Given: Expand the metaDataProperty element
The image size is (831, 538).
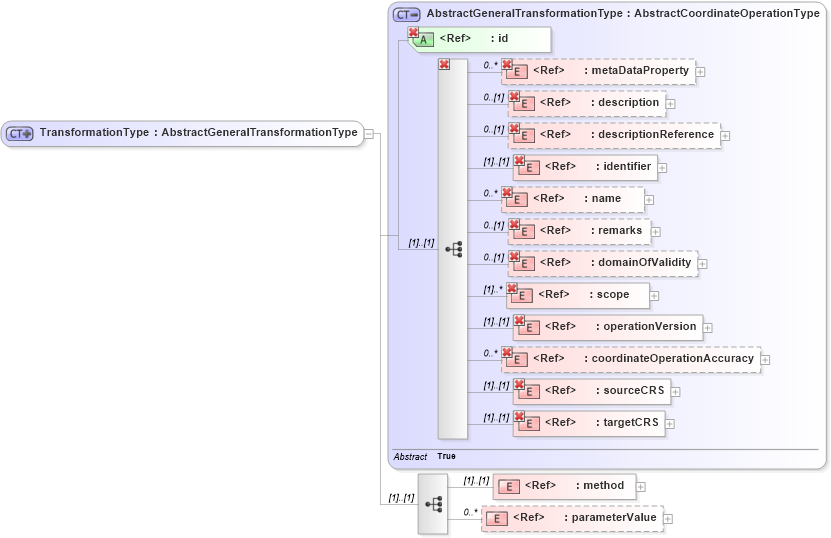Looking at the screenshot, I should click(700, 72).
